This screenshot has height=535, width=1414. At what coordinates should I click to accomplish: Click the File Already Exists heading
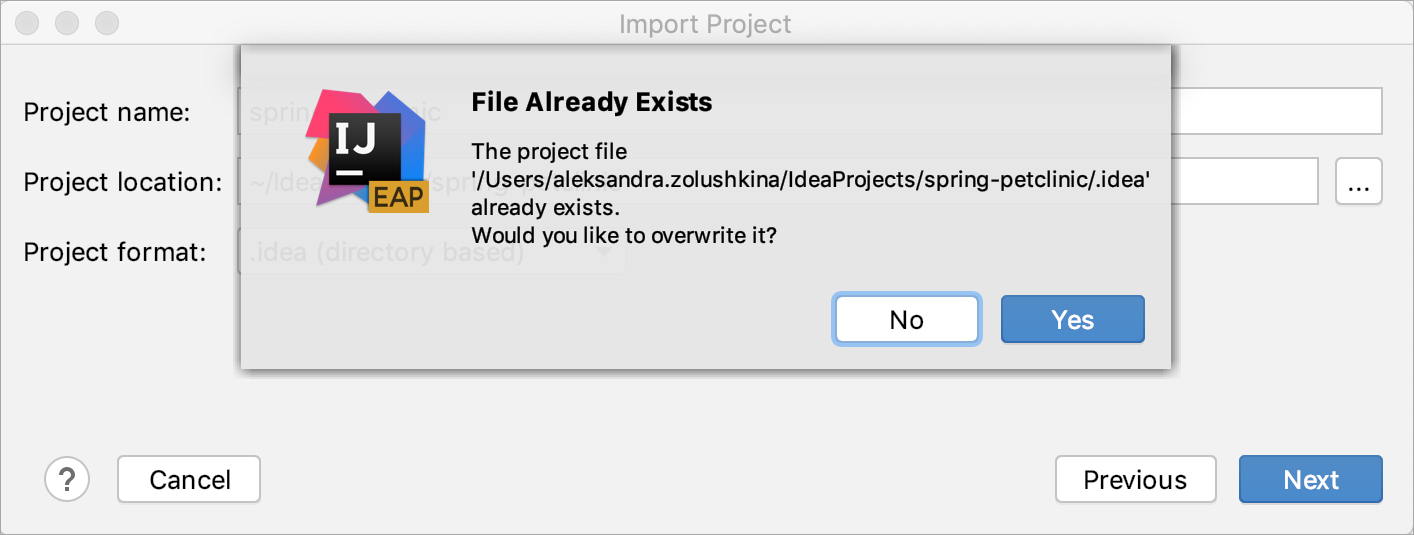point(592,102)
